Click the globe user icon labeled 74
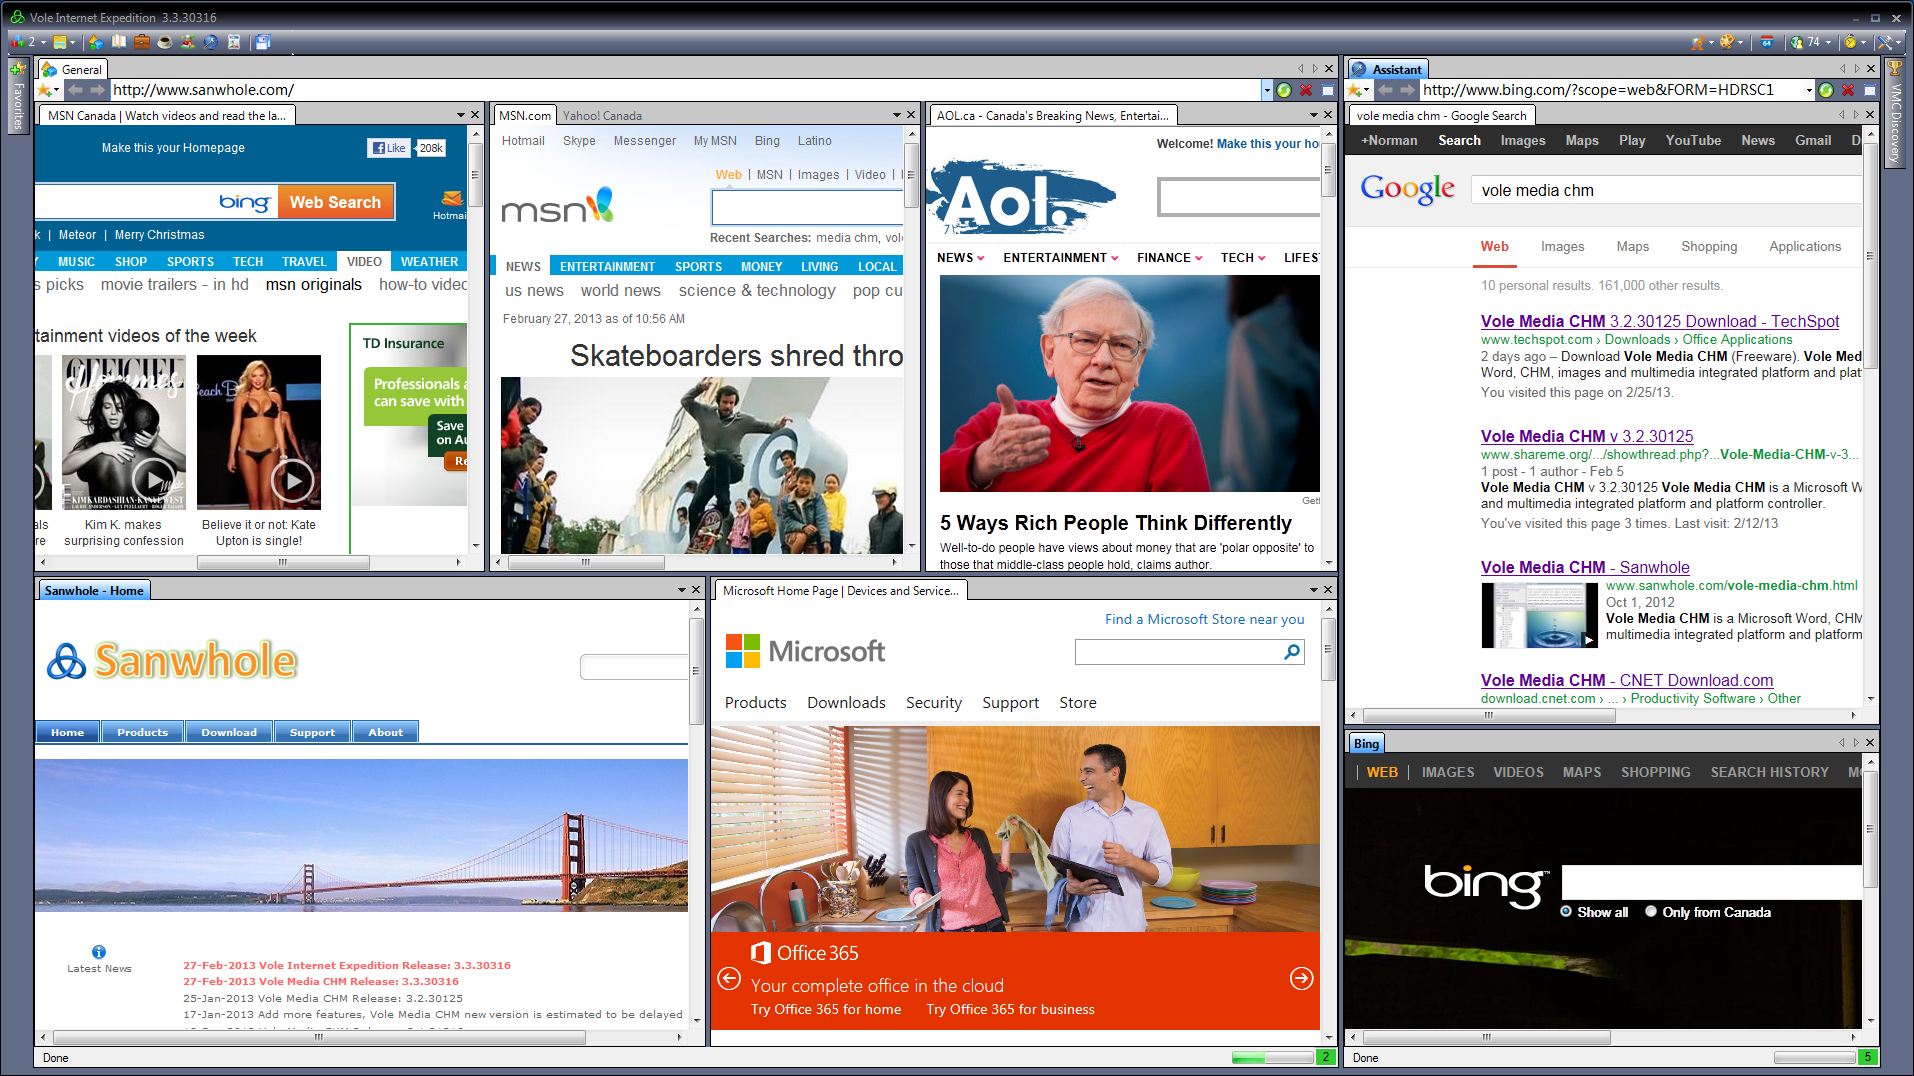1914x1076 pixels. 1797,42
